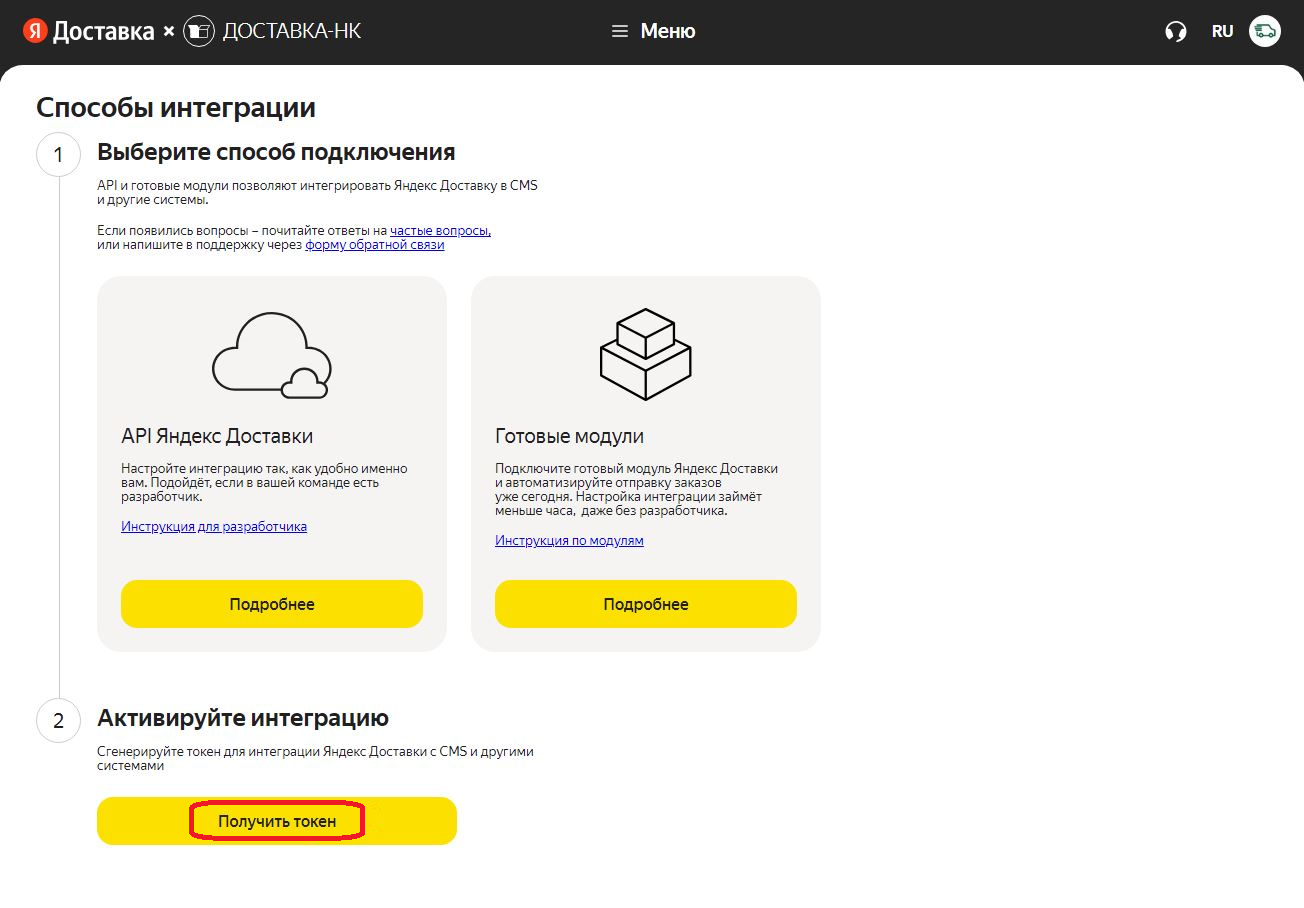Click the stacked boxes modules illustration
Viewport: 1304px width, 908px height.
[x=645, y=354]
